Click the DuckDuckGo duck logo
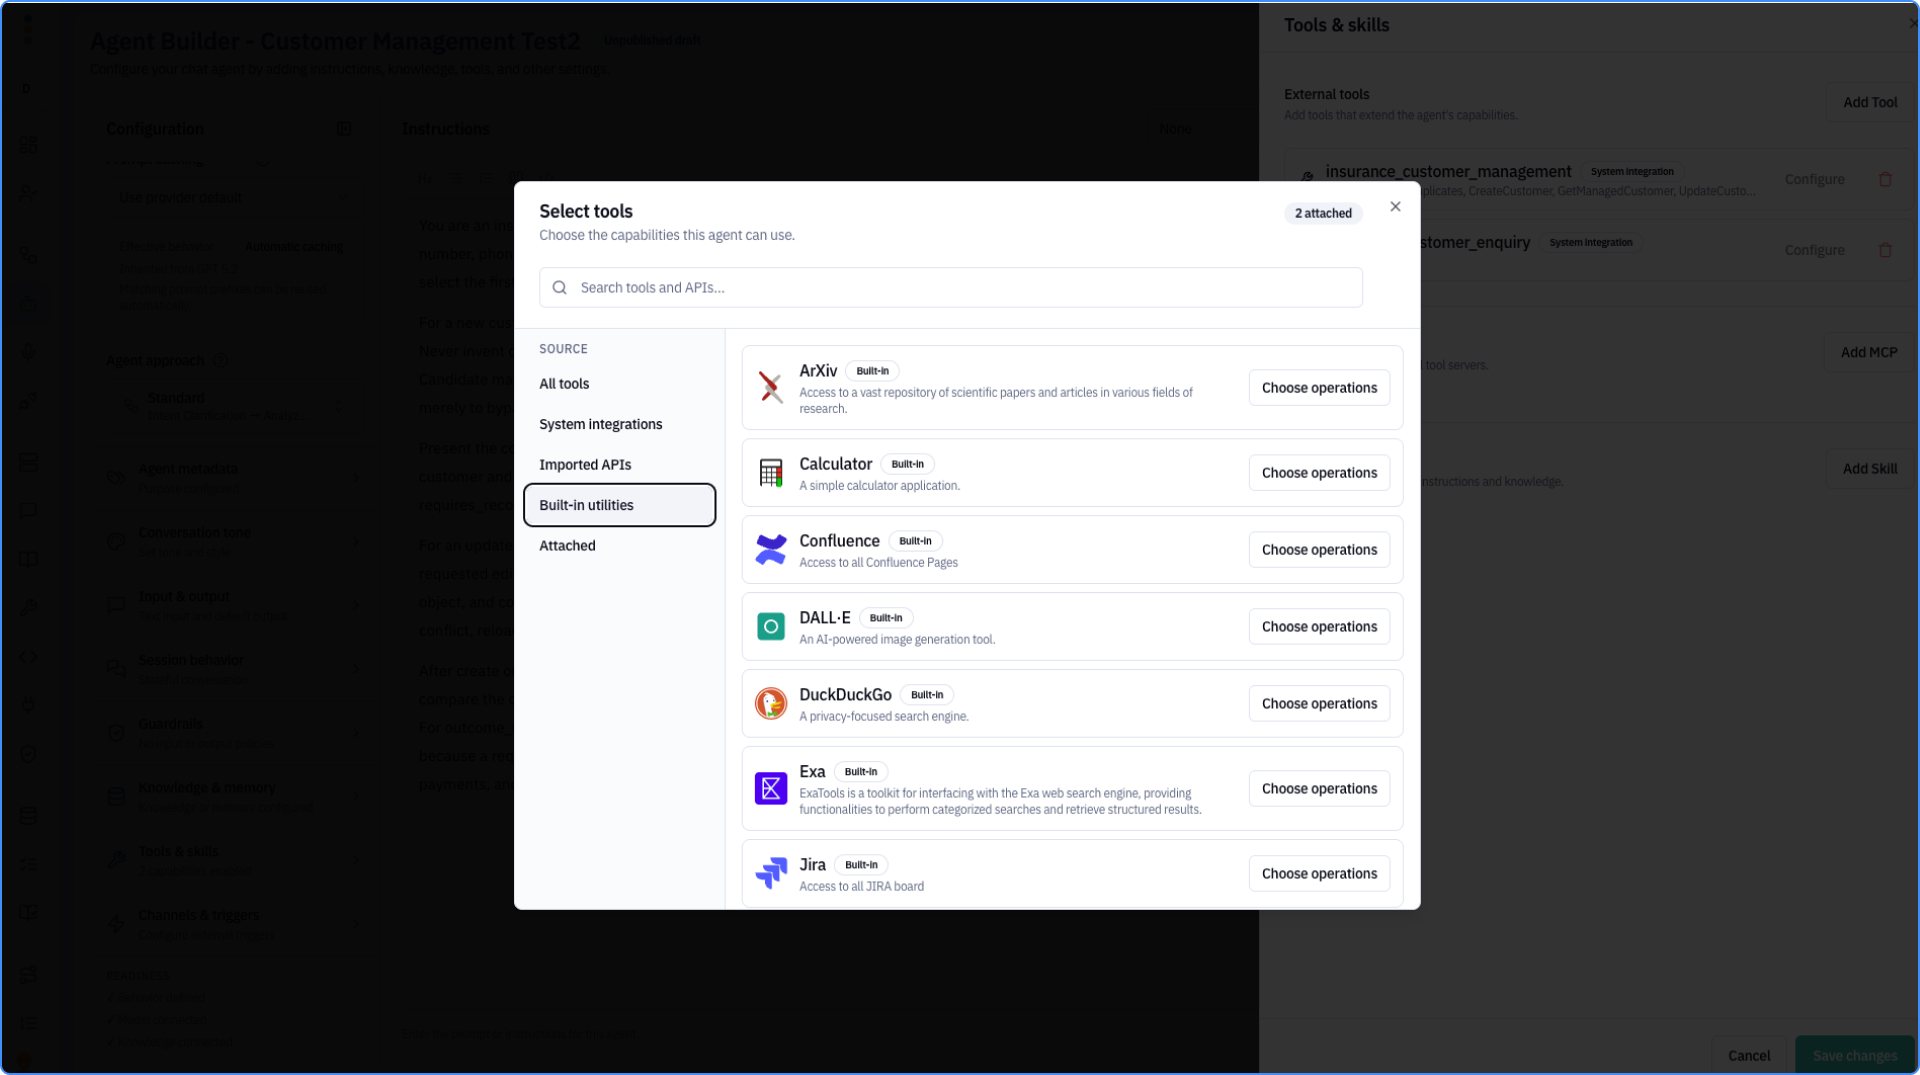The image size is (1920, 1075). coord(770,704)
